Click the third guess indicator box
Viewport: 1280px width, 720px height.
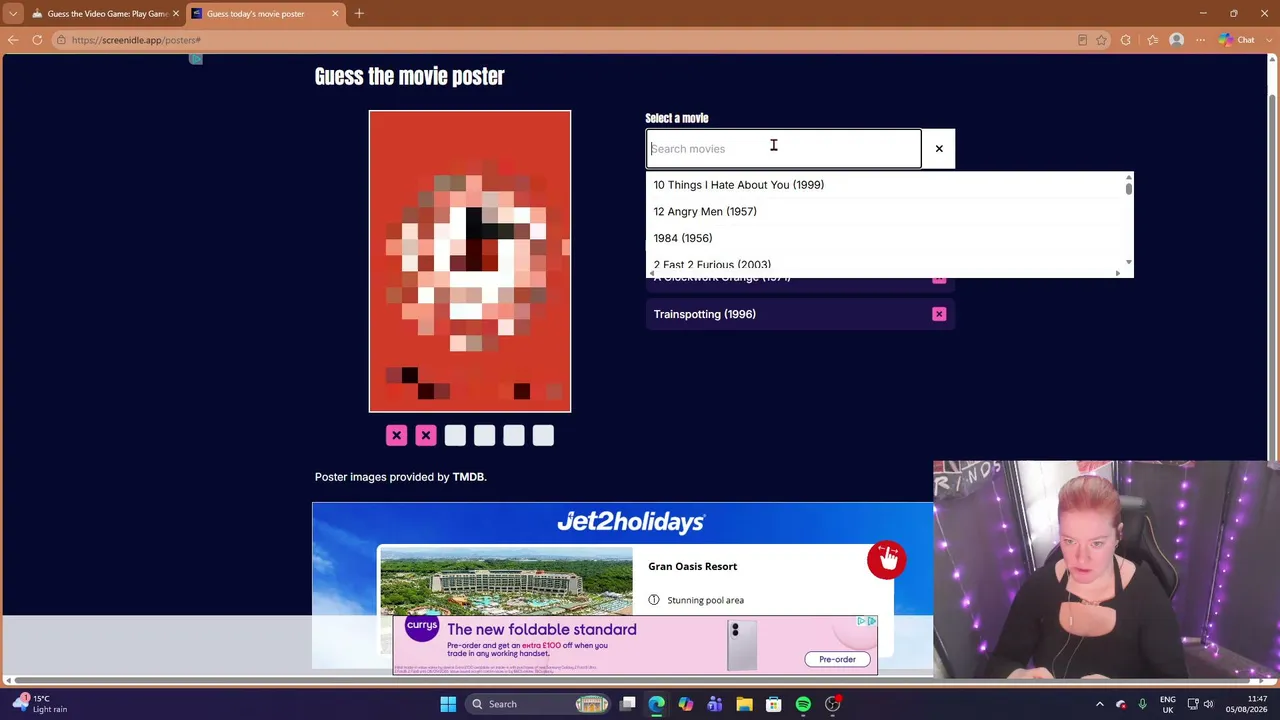[455, 435]
